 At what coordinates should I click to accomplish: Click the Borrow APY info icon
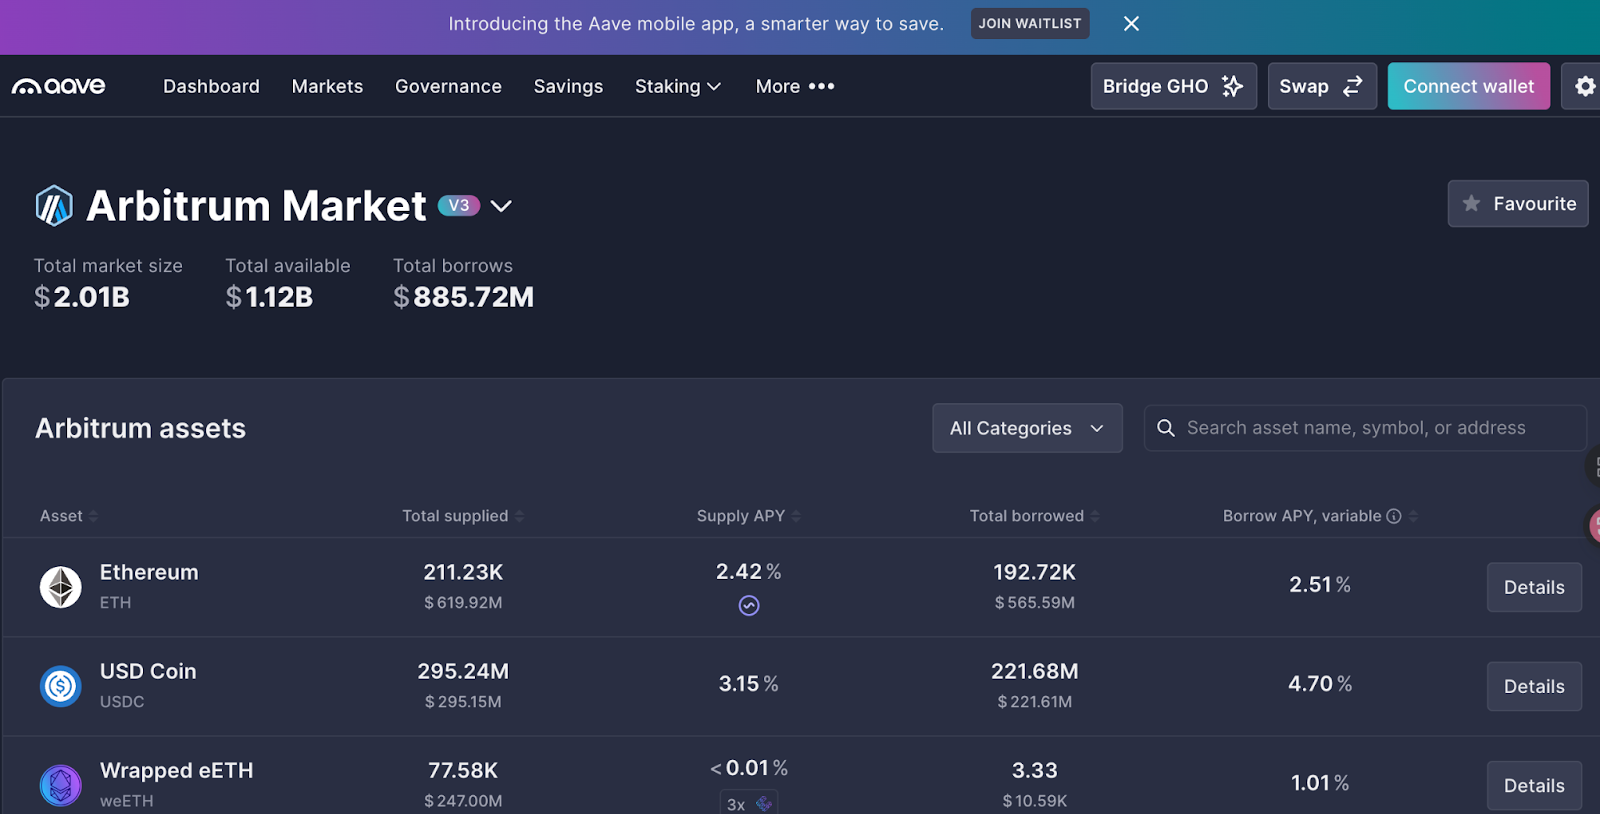coord(1393,516)
